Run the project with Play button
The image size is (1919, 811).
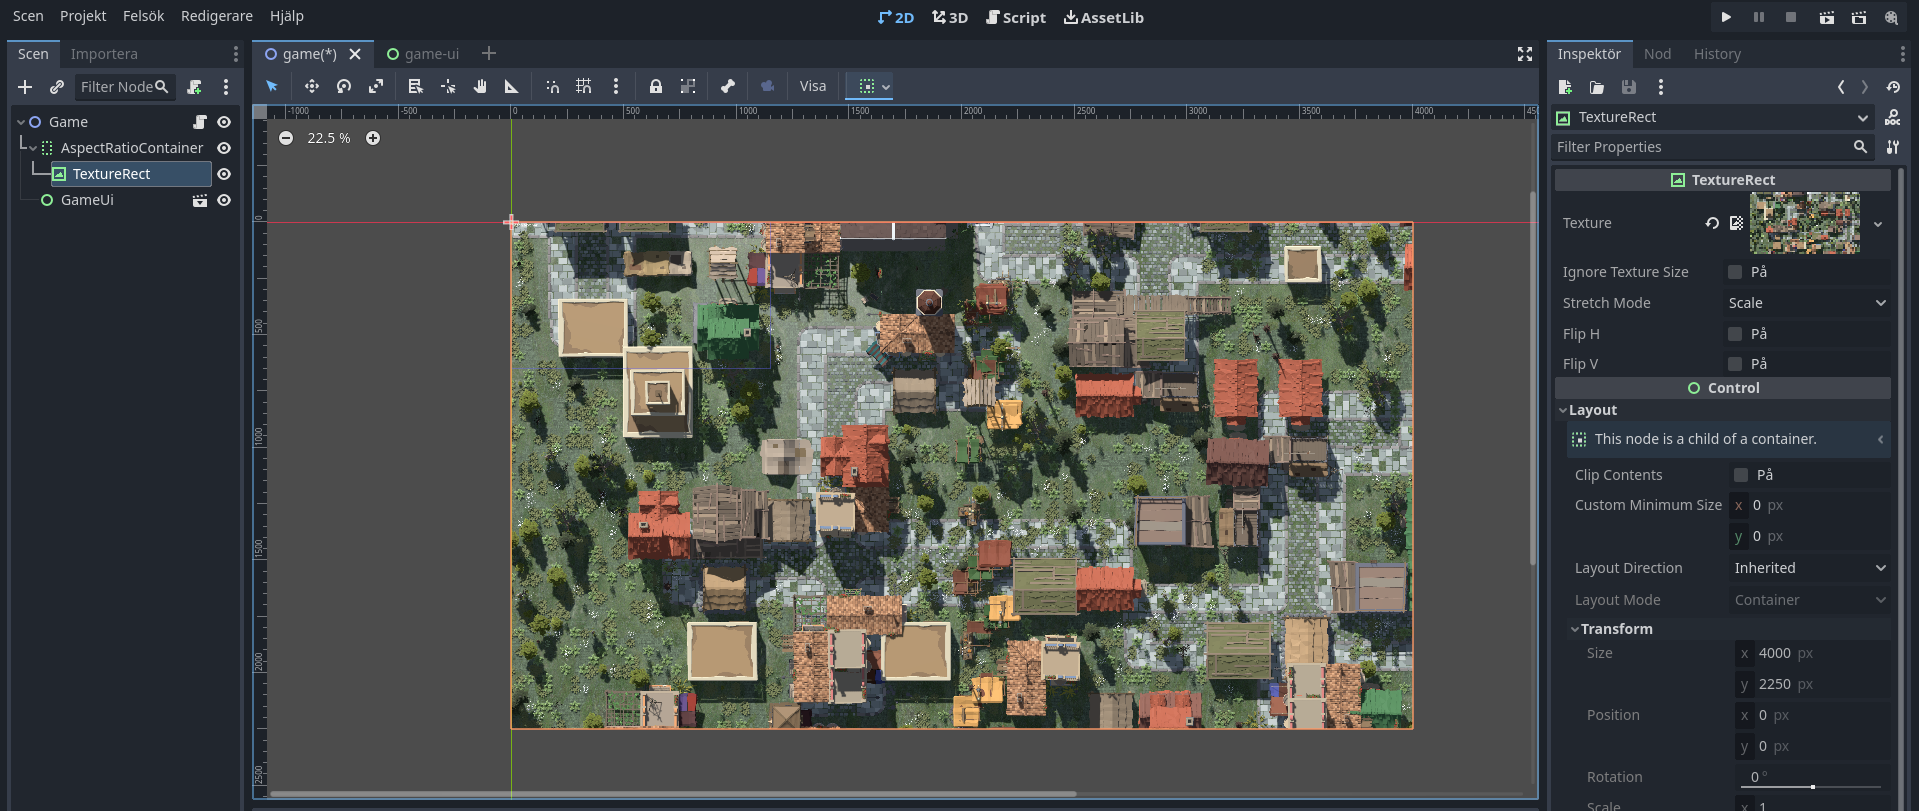click(x=1726, y=17)
